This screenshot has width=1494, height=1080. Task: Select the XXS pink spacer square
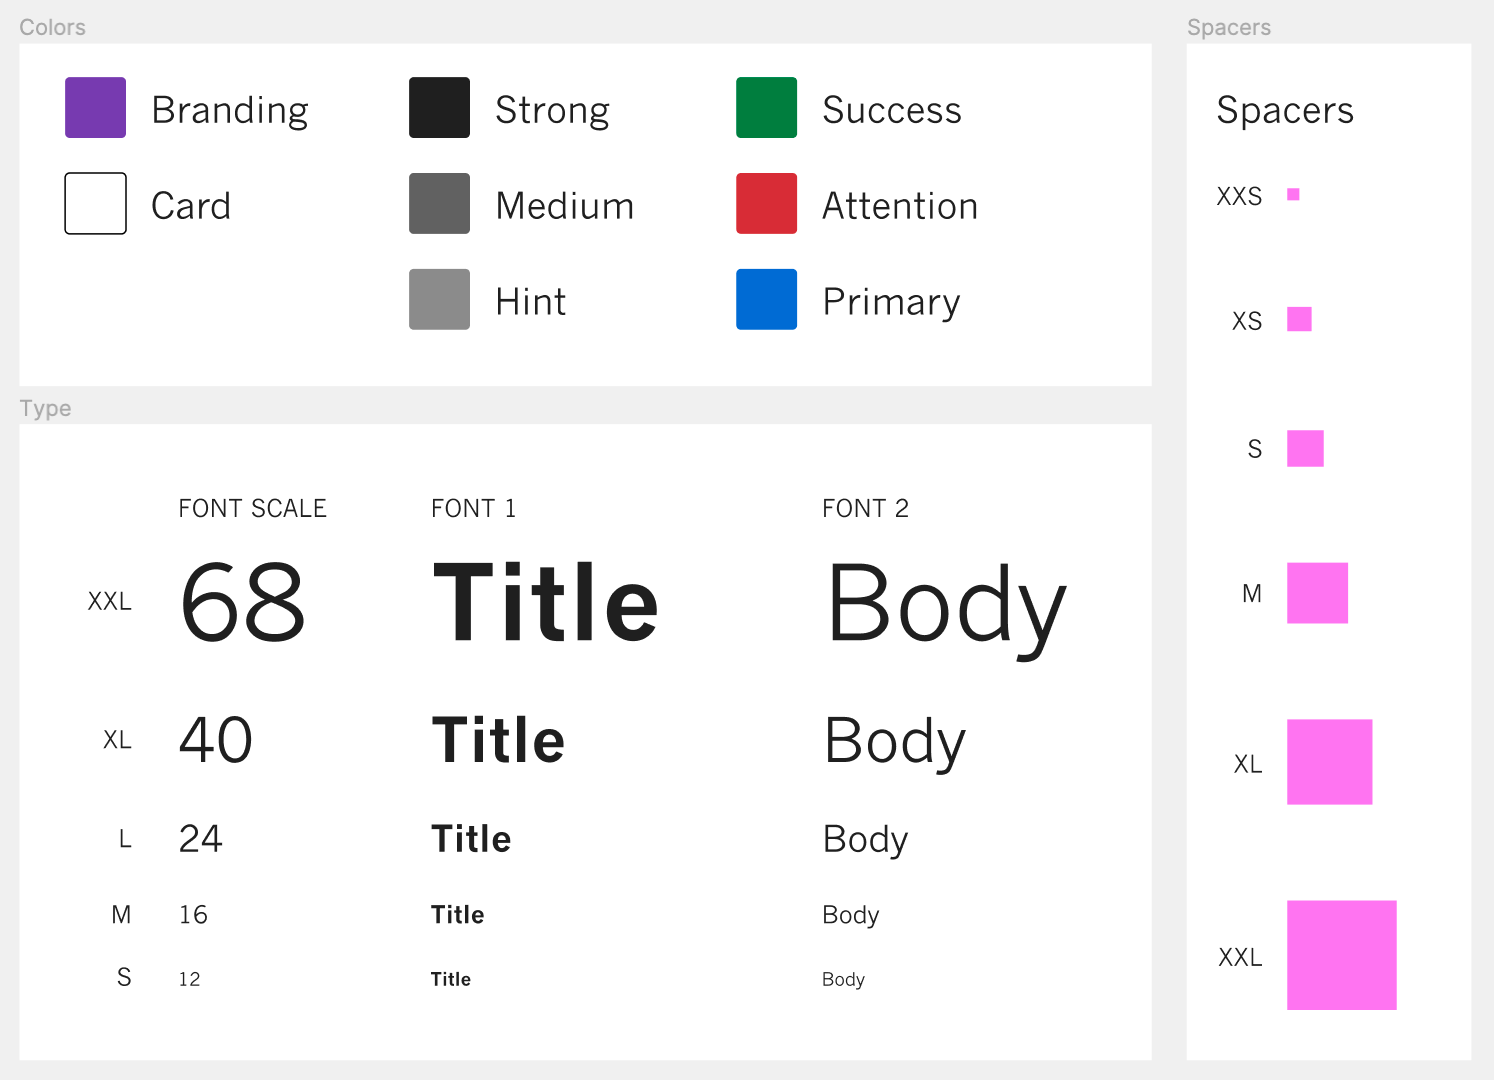(1293, 194)
